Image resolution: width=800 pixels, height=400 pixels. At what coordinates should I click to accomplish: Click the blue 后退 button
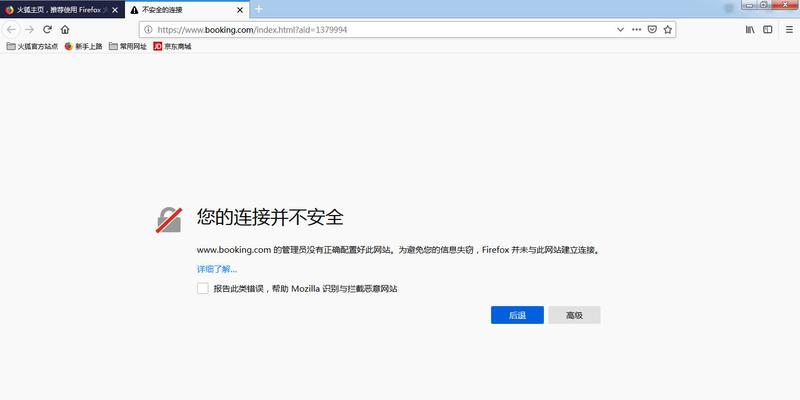point(517,315)
